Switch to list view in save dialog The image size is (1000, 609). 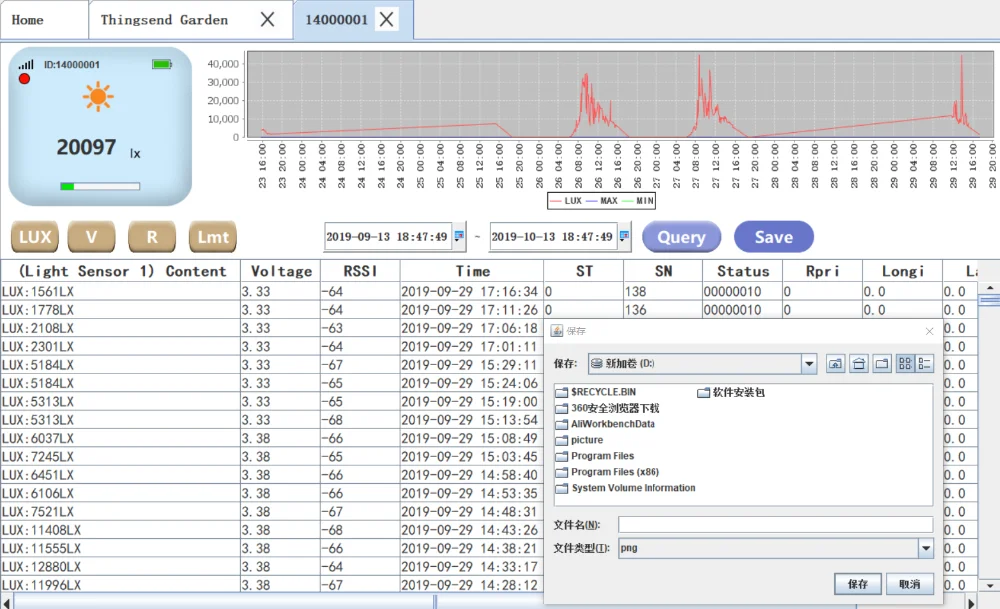[x=905, y=364]
